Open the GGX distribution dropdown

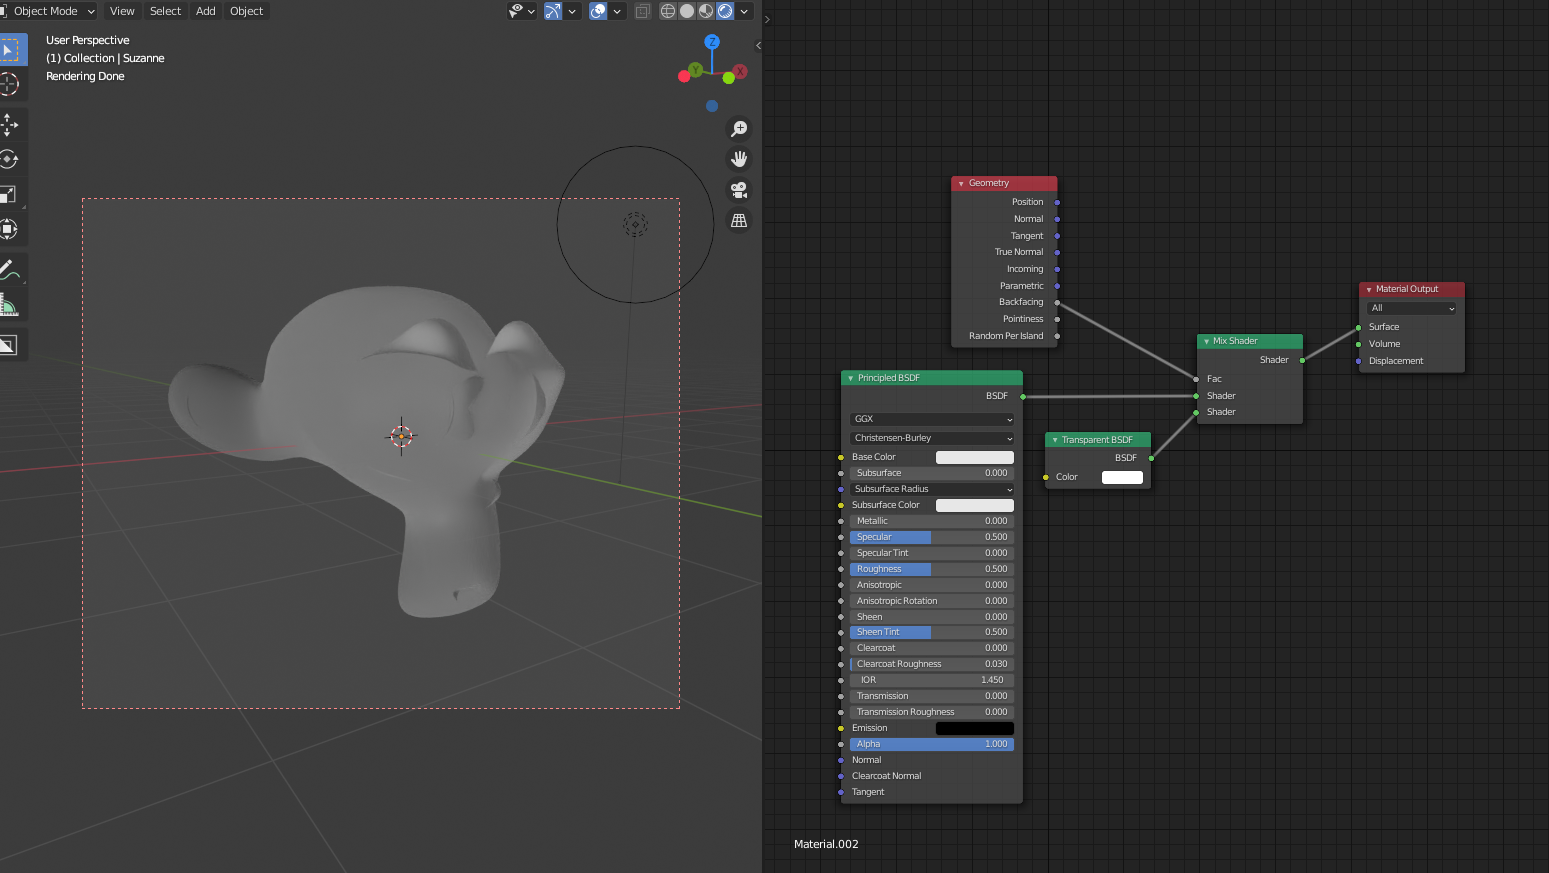932,419
